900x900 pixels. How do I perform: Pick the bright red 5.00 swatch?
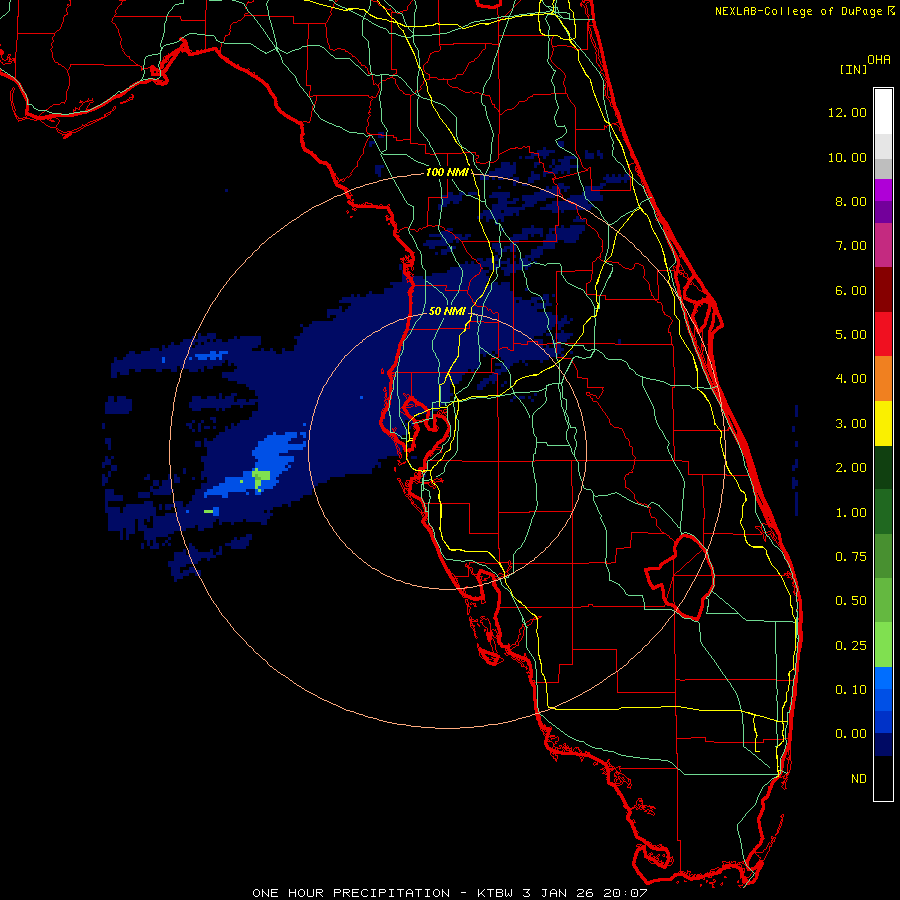[883, 334]
